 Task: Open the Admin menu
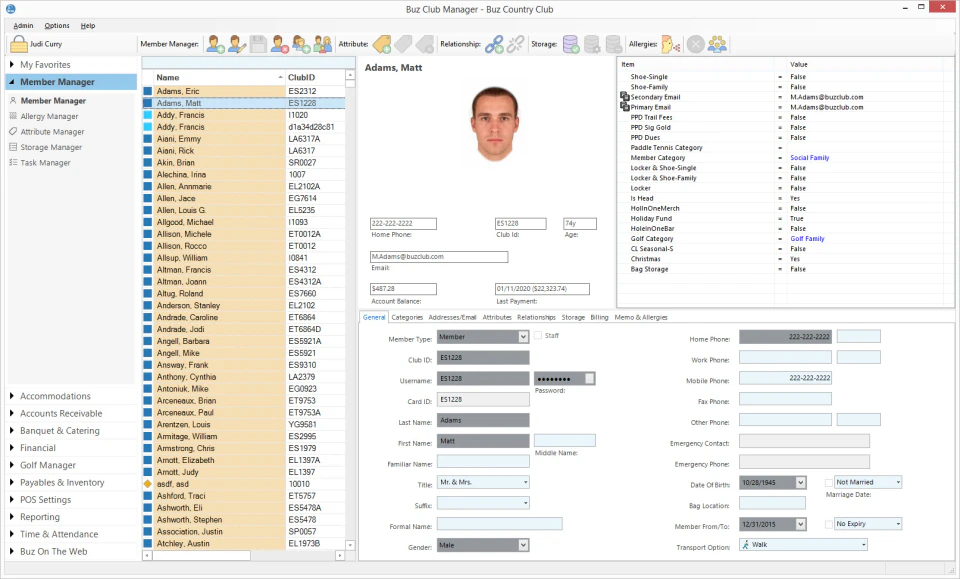[22, 26]
